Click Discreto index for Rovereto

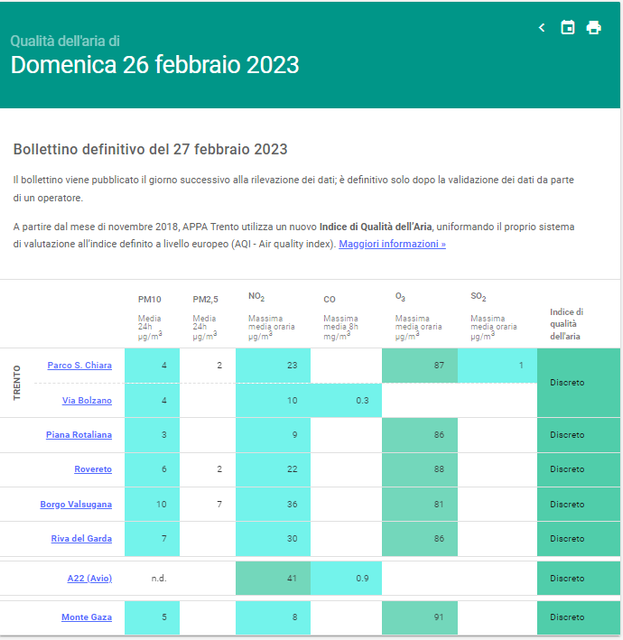pos(578,469)
